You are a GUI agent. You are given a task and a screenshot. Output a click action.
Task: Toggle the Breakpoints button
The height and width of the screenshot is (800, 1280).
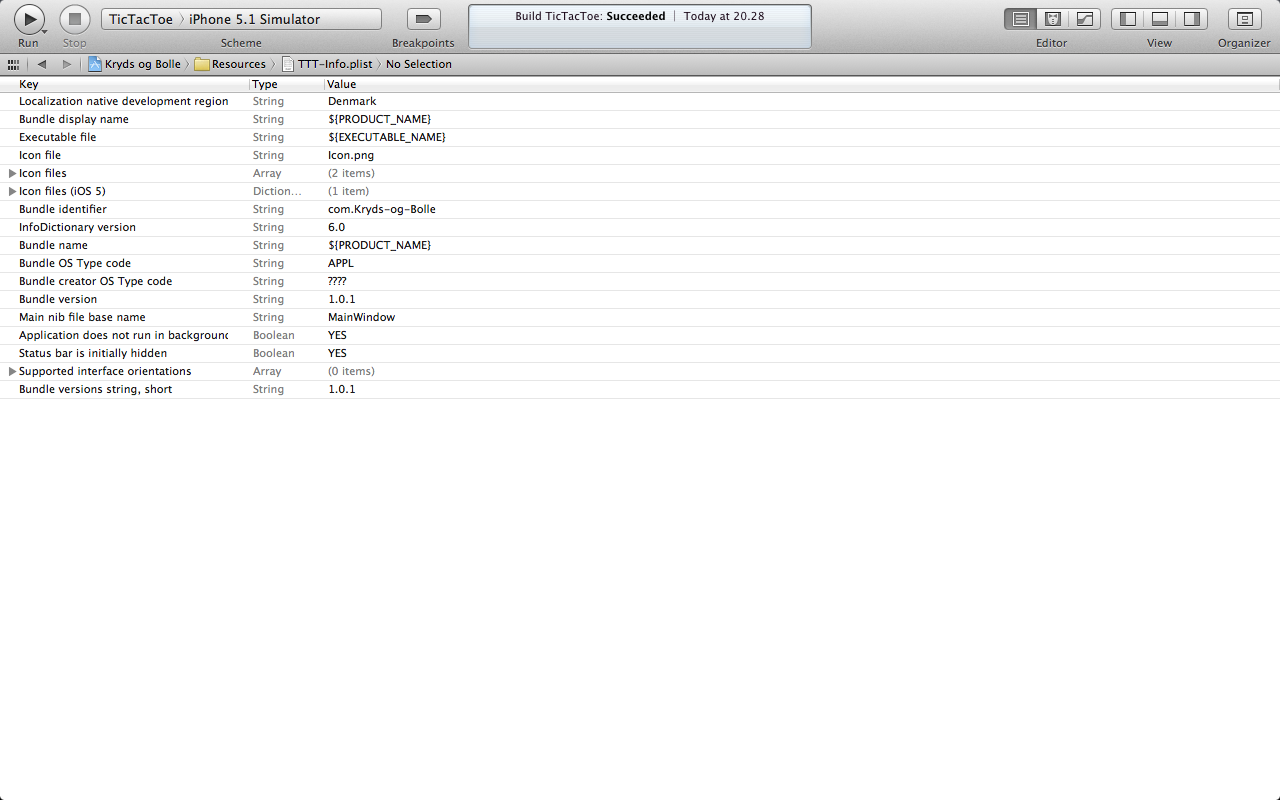(423, 19)
